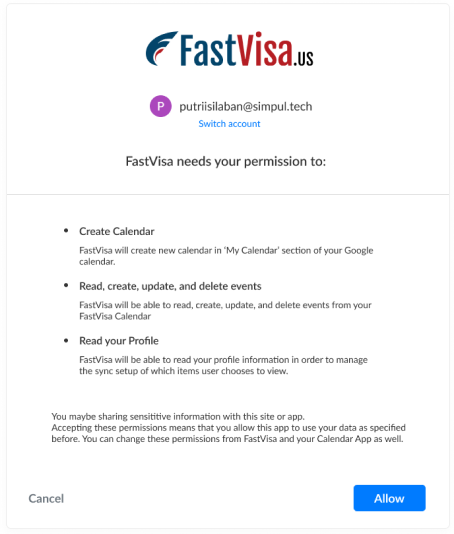Click the bullet beside Read, create, update events
This screenshot has width=454, height=534.
[x=66, y=285]
